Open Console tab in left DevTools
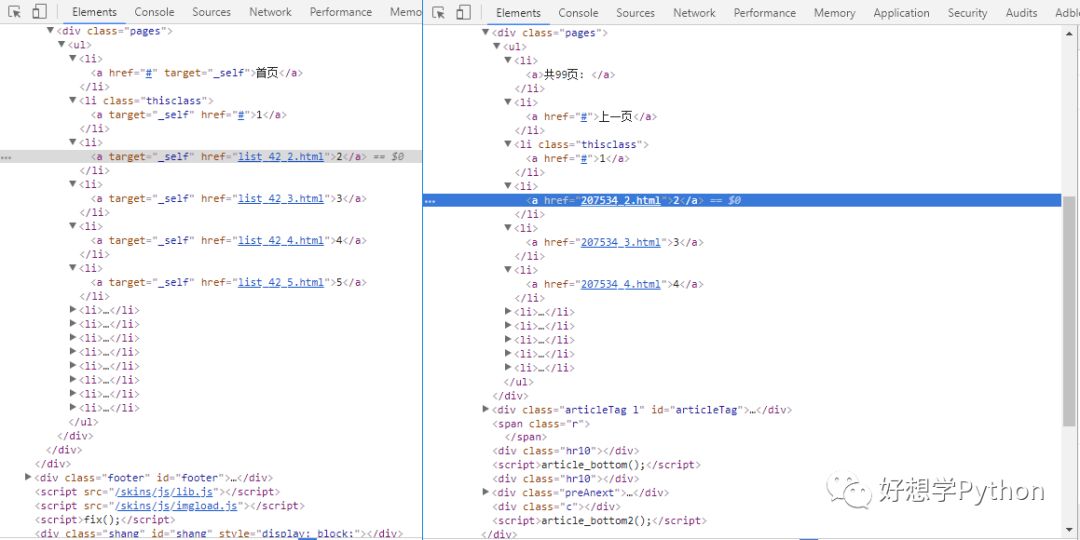The width and height of the screenshot is (1080, 540). [x=154, y=12]
